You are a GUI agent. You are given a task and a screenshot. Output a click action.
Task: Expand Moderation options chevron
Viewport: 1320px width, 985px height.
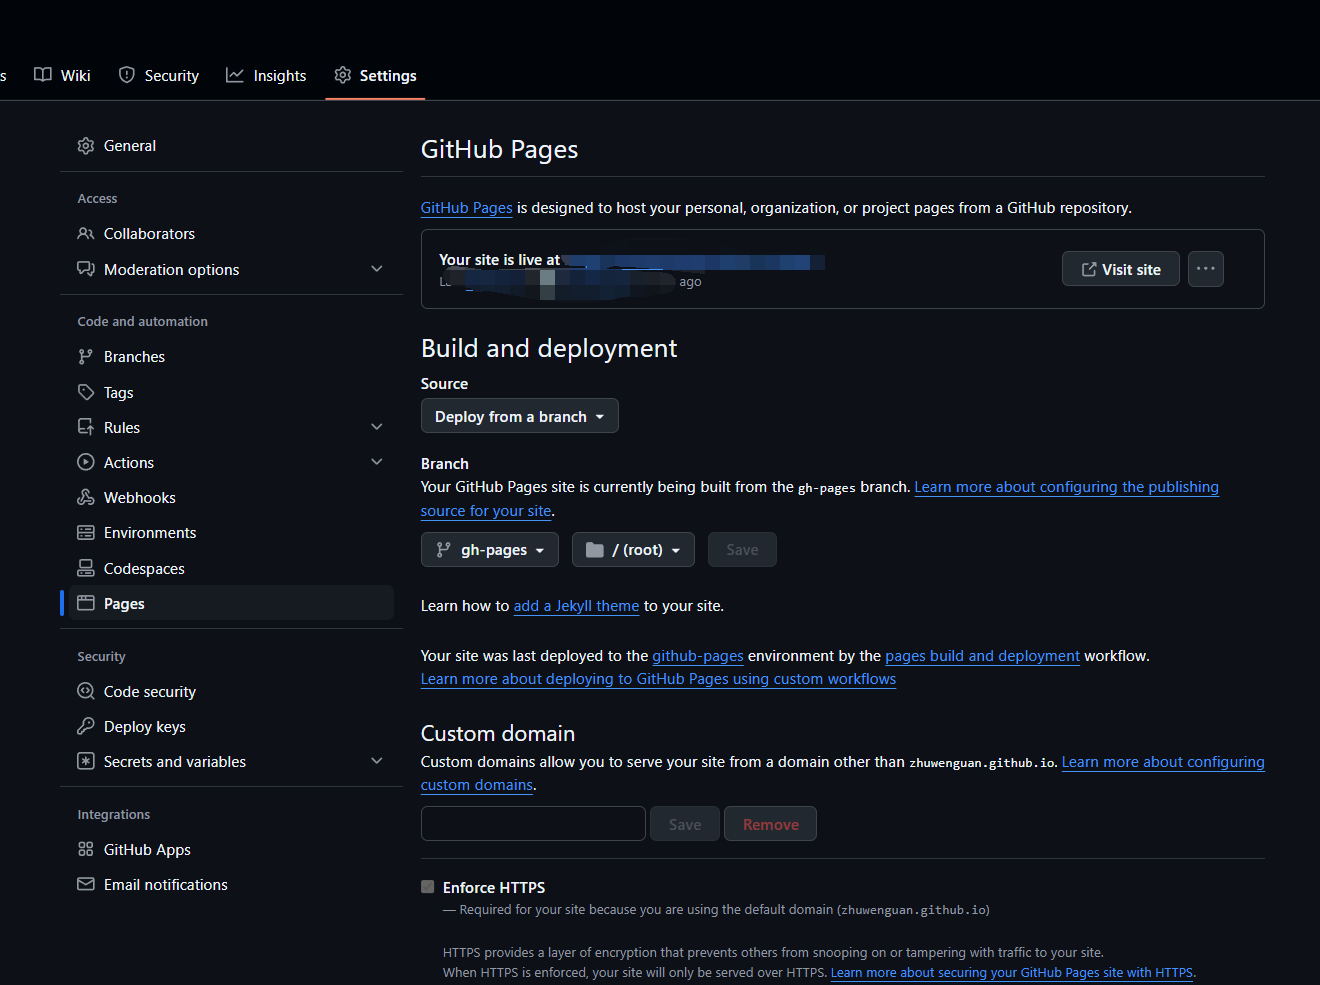(x=377, y=269)
